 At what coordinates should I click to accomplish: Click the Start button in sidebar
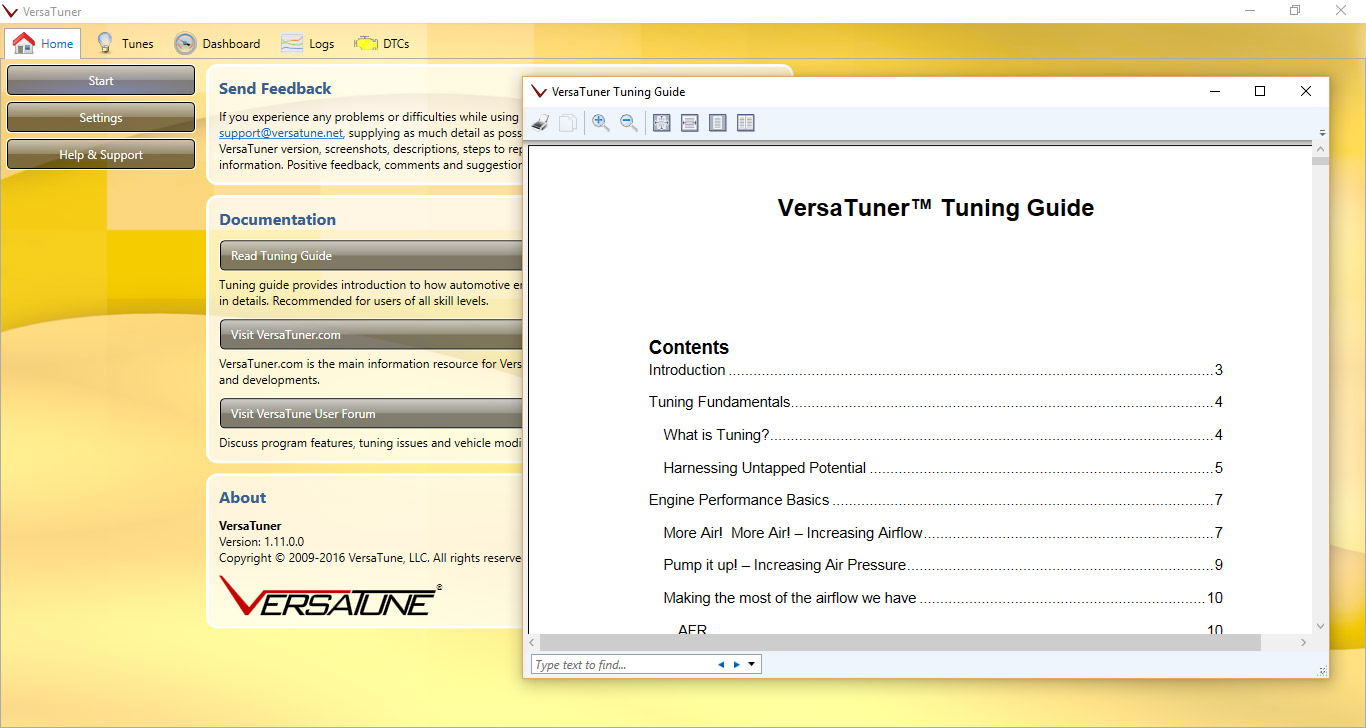click(x=101, y=81)
